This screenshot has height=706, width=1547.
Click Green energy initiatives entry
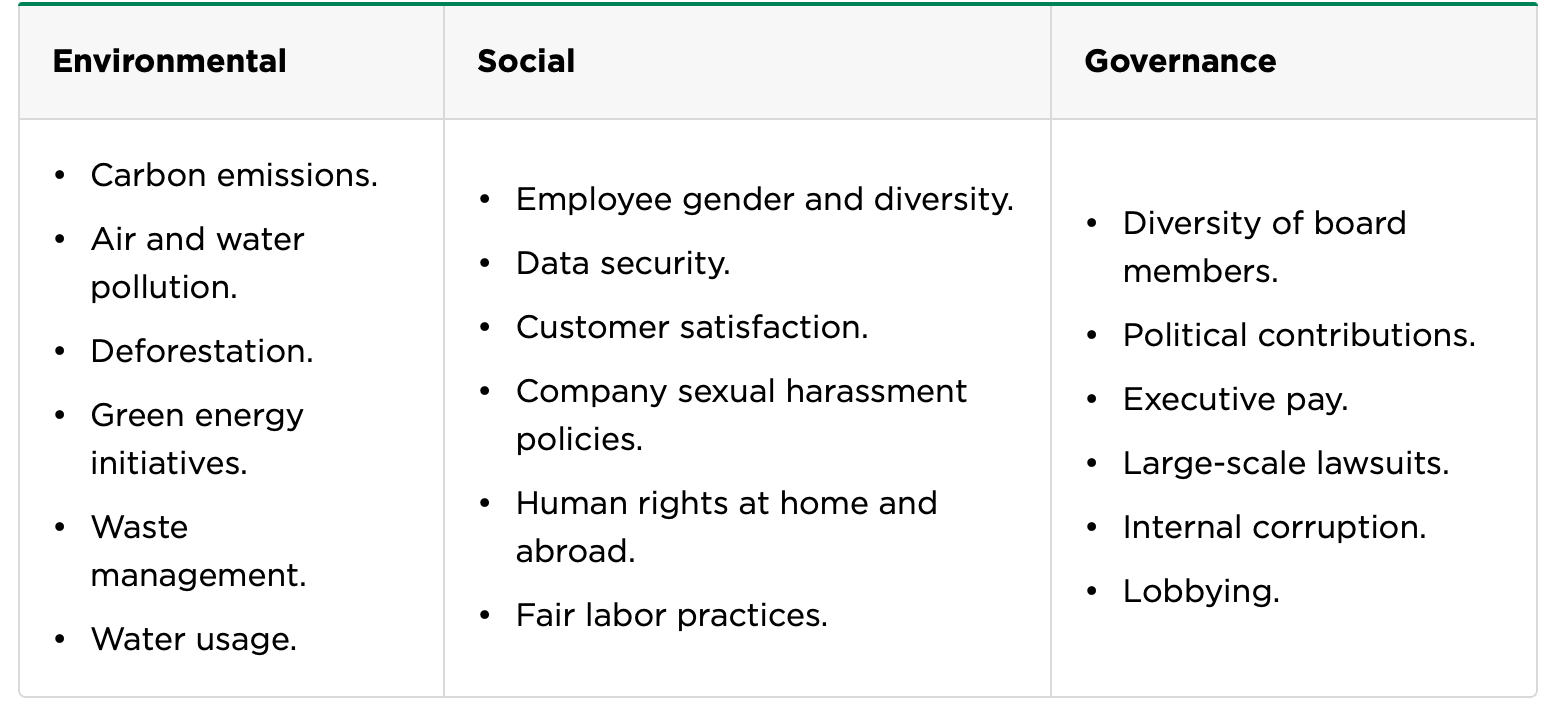[x=197, y=438]
